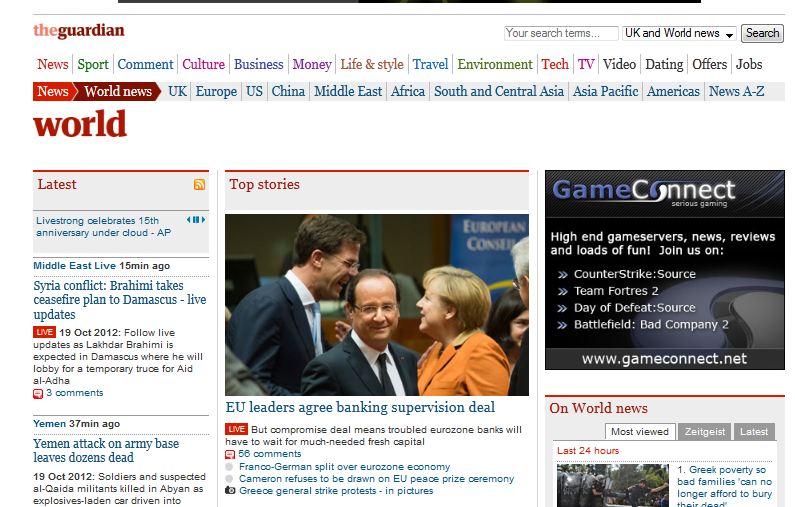Click the Guardian logo
Screen dimensions: 795x507
[79, 31]
